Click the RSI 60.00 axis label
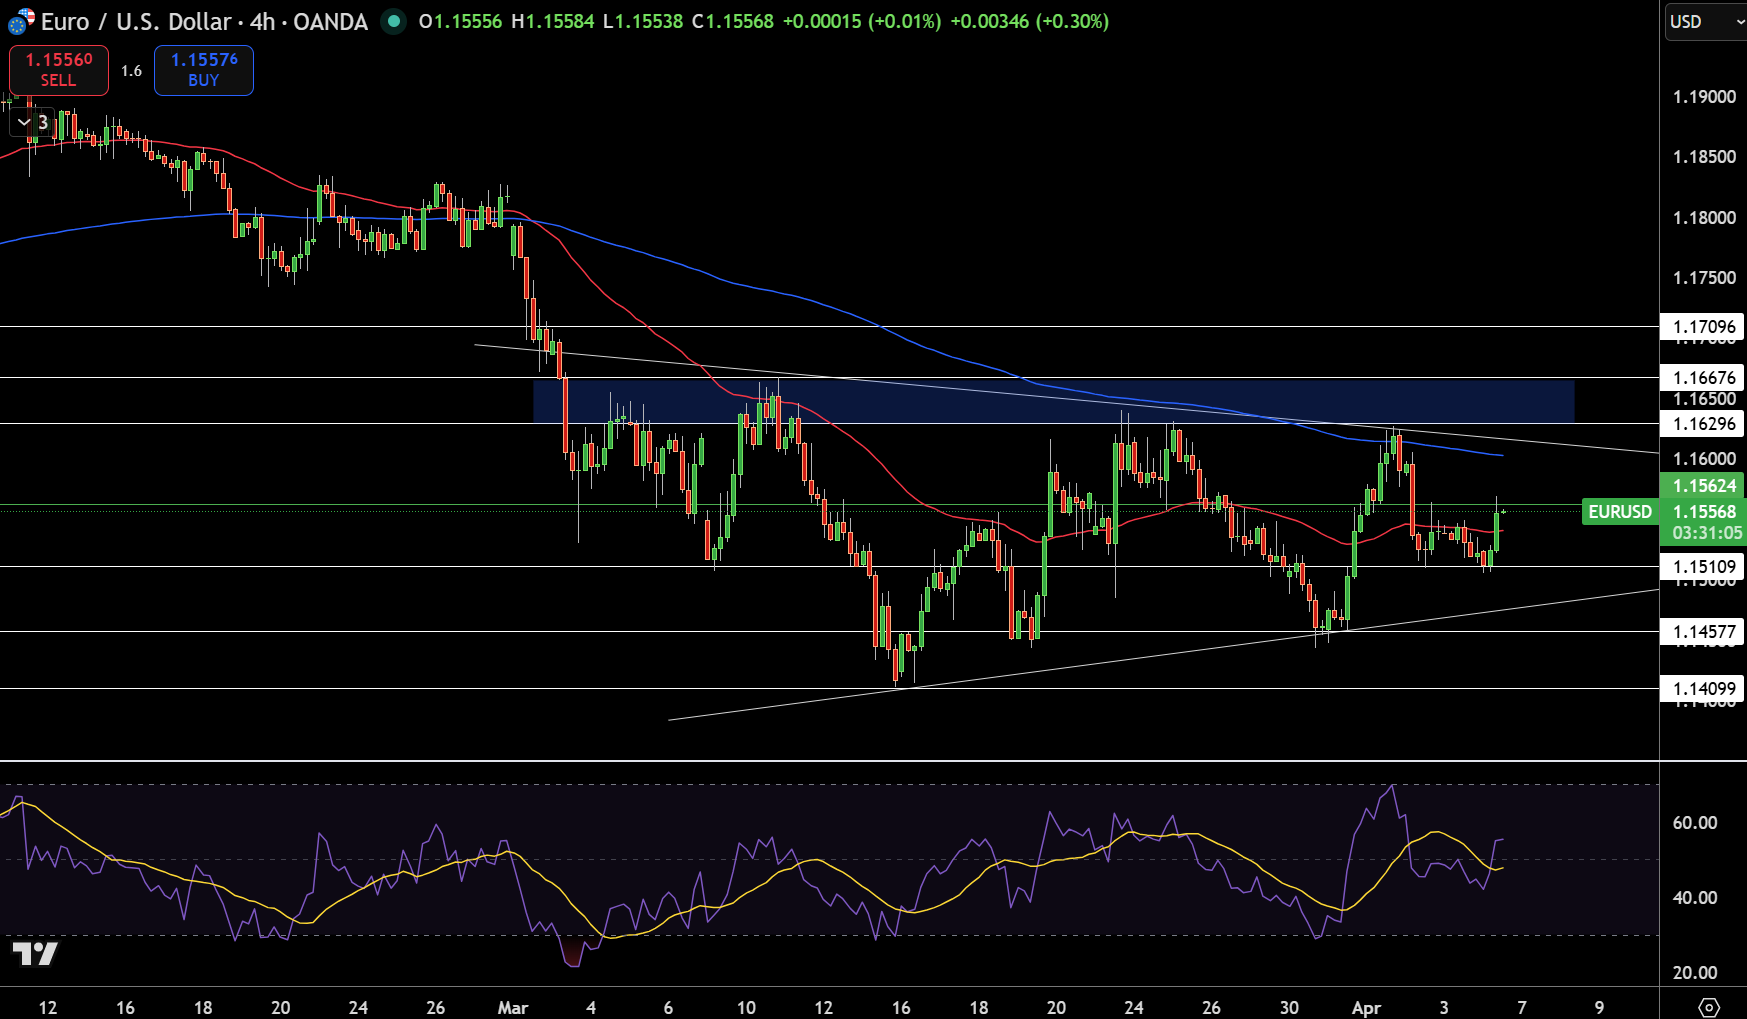The image size is (1747, 1019). pos(1695,823)
